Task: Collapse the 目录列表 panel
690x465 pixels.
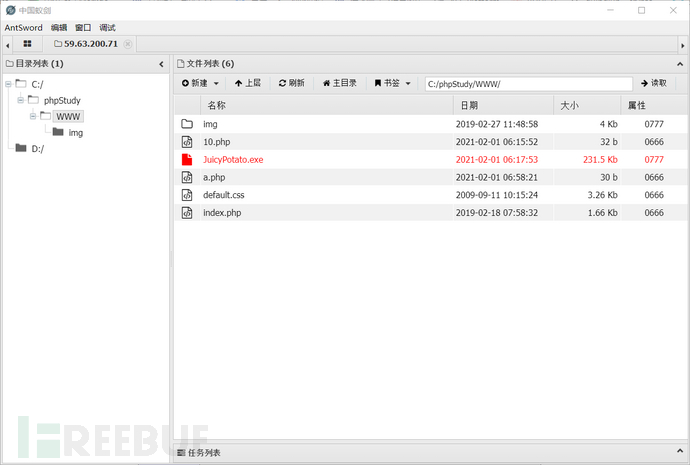Action: click(161, 64)
